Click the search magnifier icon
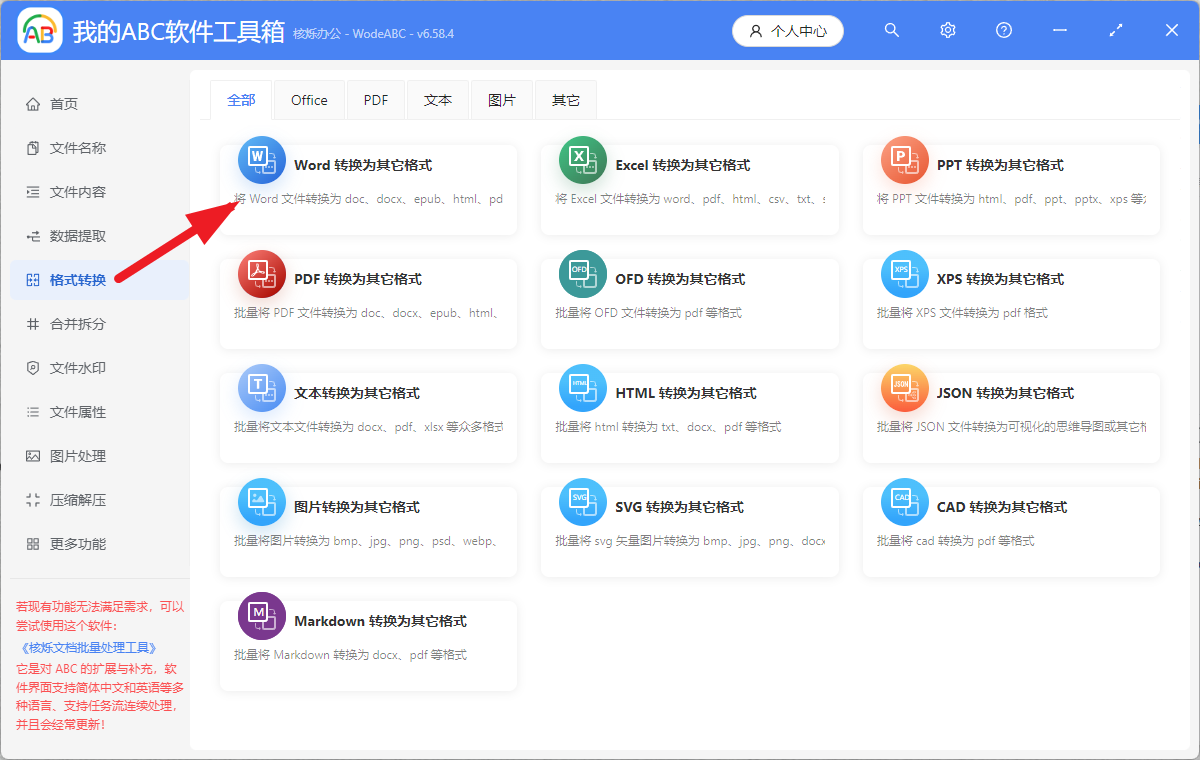This screenshot has height=760, width=1200. 891,30
